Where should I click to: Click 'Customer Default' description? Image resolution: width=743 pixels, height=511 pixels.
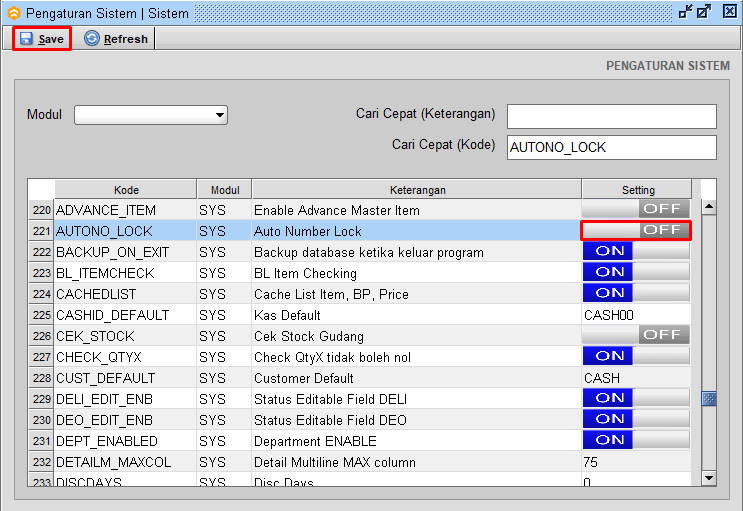[304, 378]
